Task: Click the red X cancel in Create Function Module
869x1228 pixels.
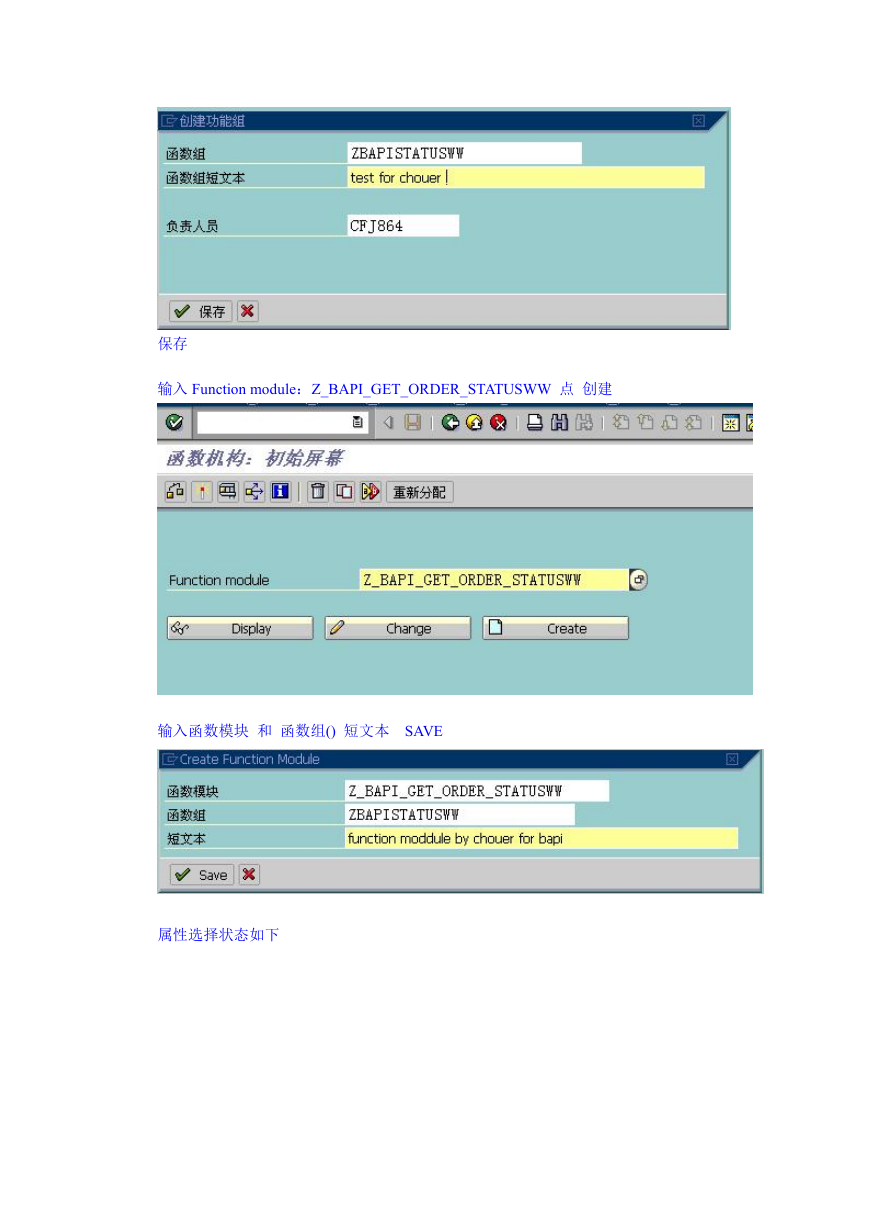Action: [x=249, y=875]
